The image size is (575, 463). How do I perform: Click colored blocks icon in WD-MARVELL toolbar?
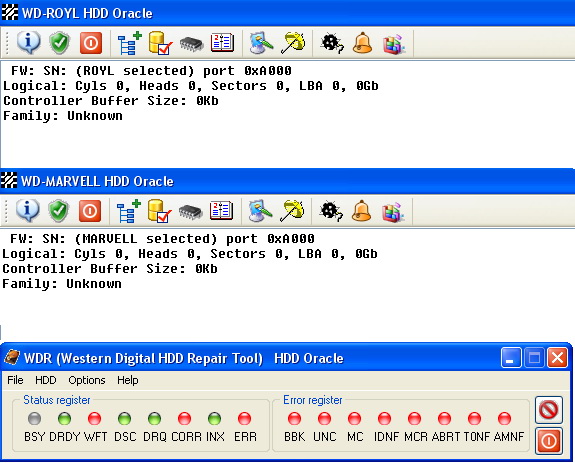click(x=393, y=212)
